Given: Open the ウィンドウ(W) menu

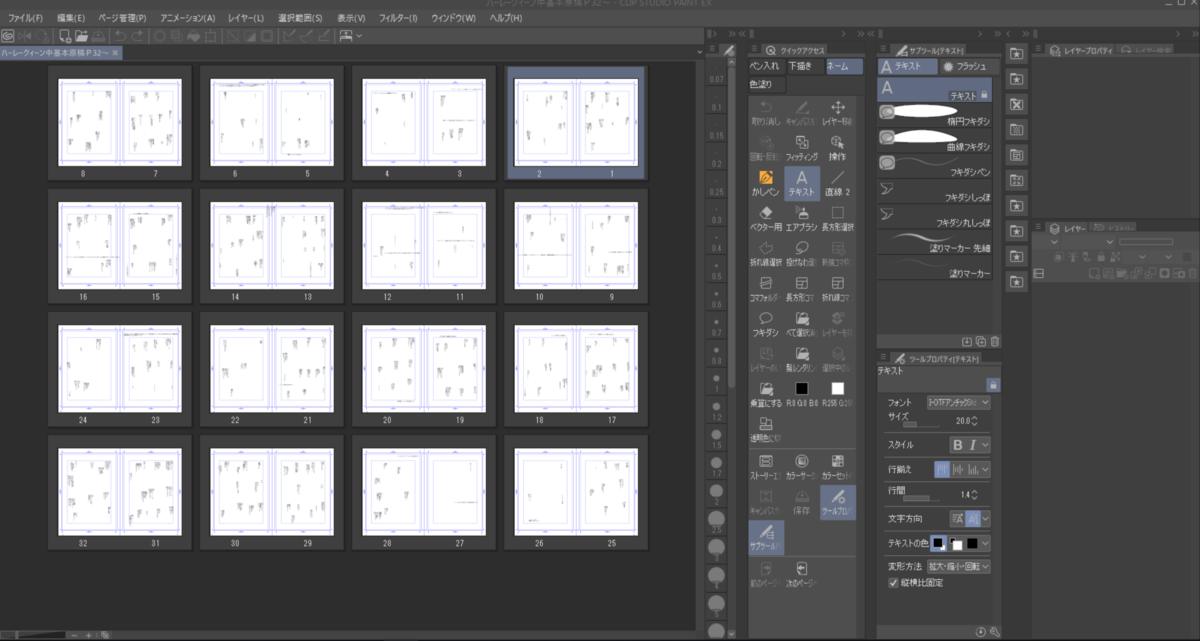Looking at the screenshot, I should click(x=453, y=19).
